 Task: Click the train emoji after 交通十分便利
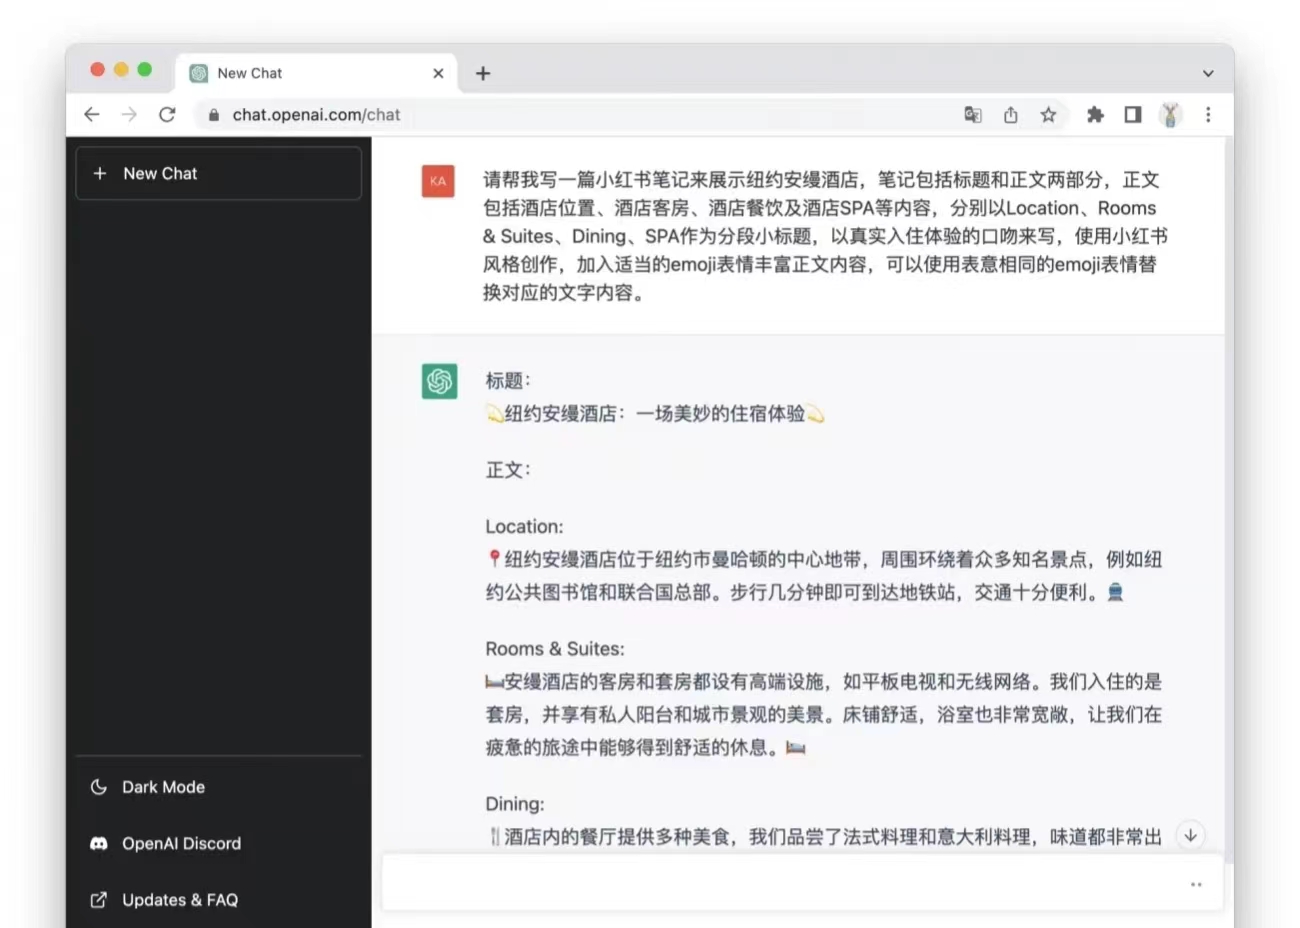(1116, 592)
